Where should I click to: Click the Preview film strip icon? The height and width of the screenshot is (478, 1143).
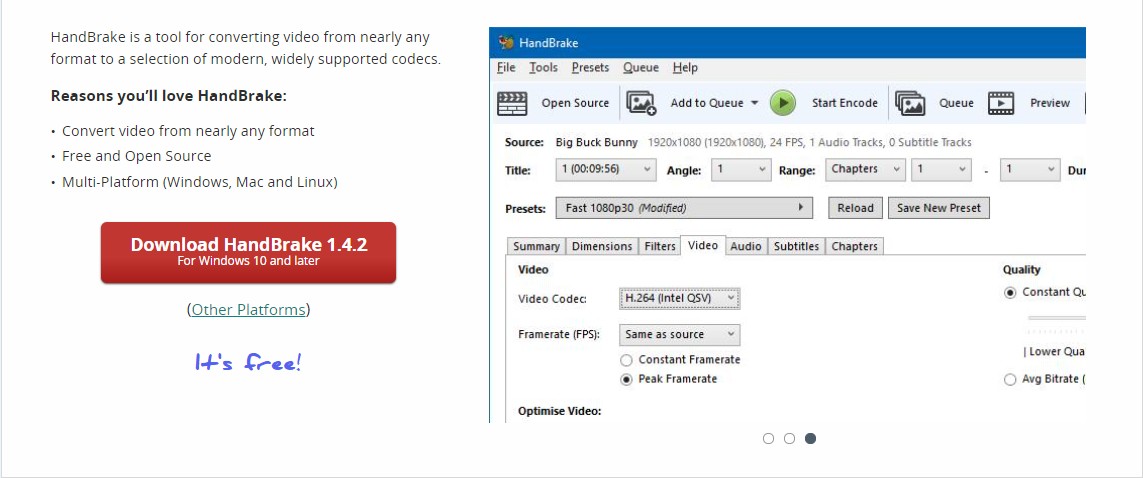pyautogui.click(x=1001, y=103)
